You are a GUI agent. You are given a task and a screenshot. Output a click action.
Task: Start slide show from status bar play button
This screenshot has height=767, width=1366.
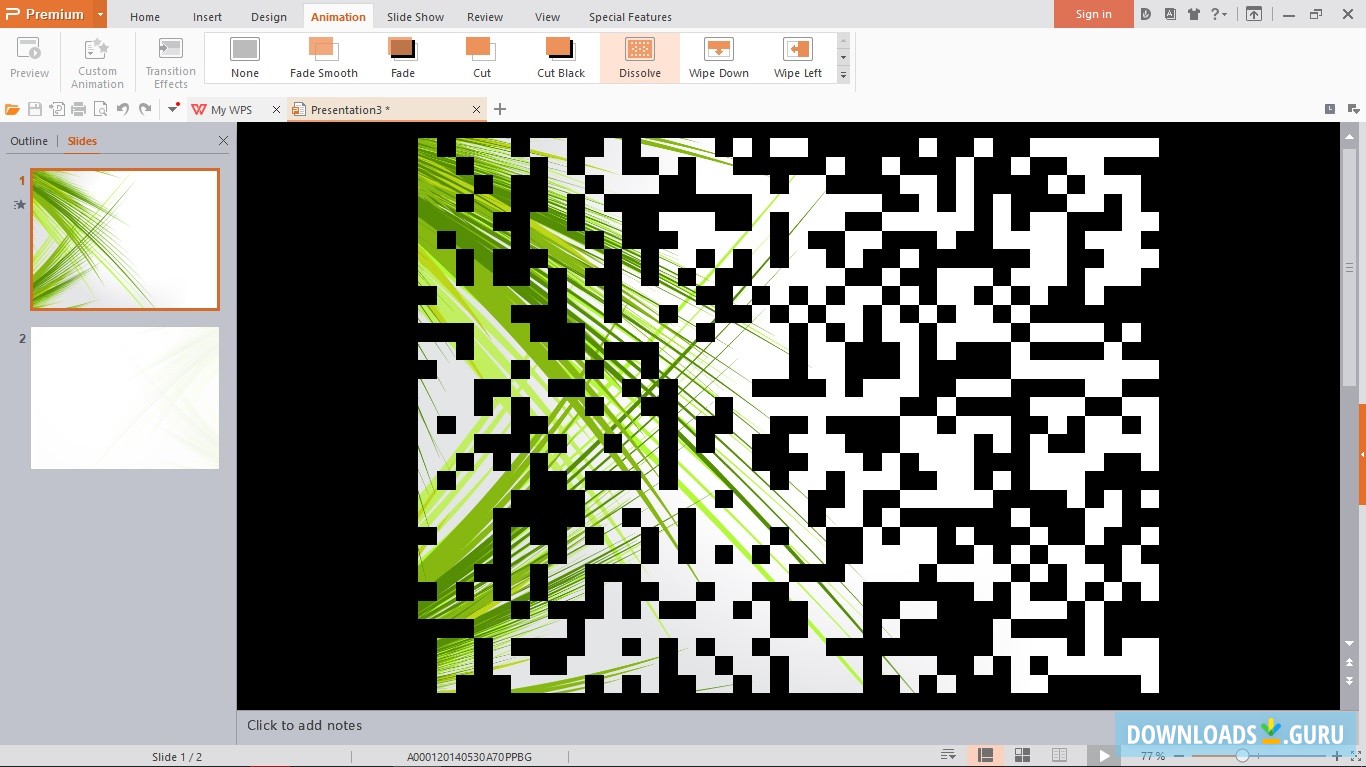[x=1103, y=756]
